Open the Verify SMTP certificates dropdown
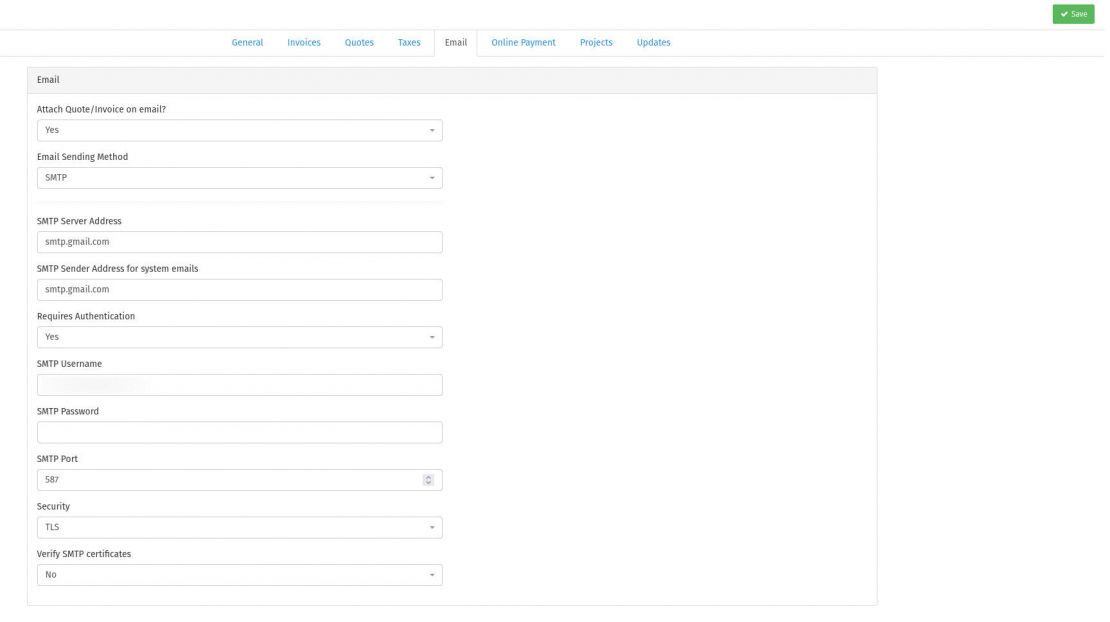The height and width of the screenshot is (622, 1110). pos(240,574)
